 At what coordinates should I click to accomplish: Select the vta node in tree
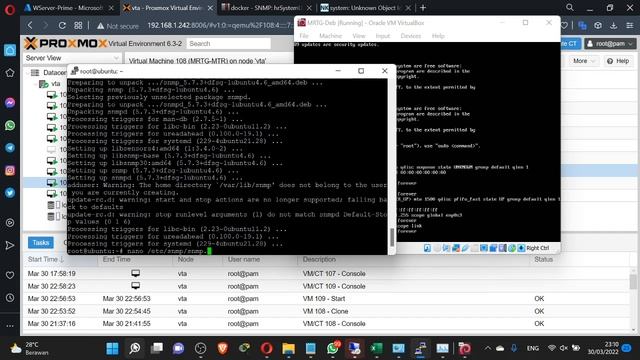click(56, 84)
